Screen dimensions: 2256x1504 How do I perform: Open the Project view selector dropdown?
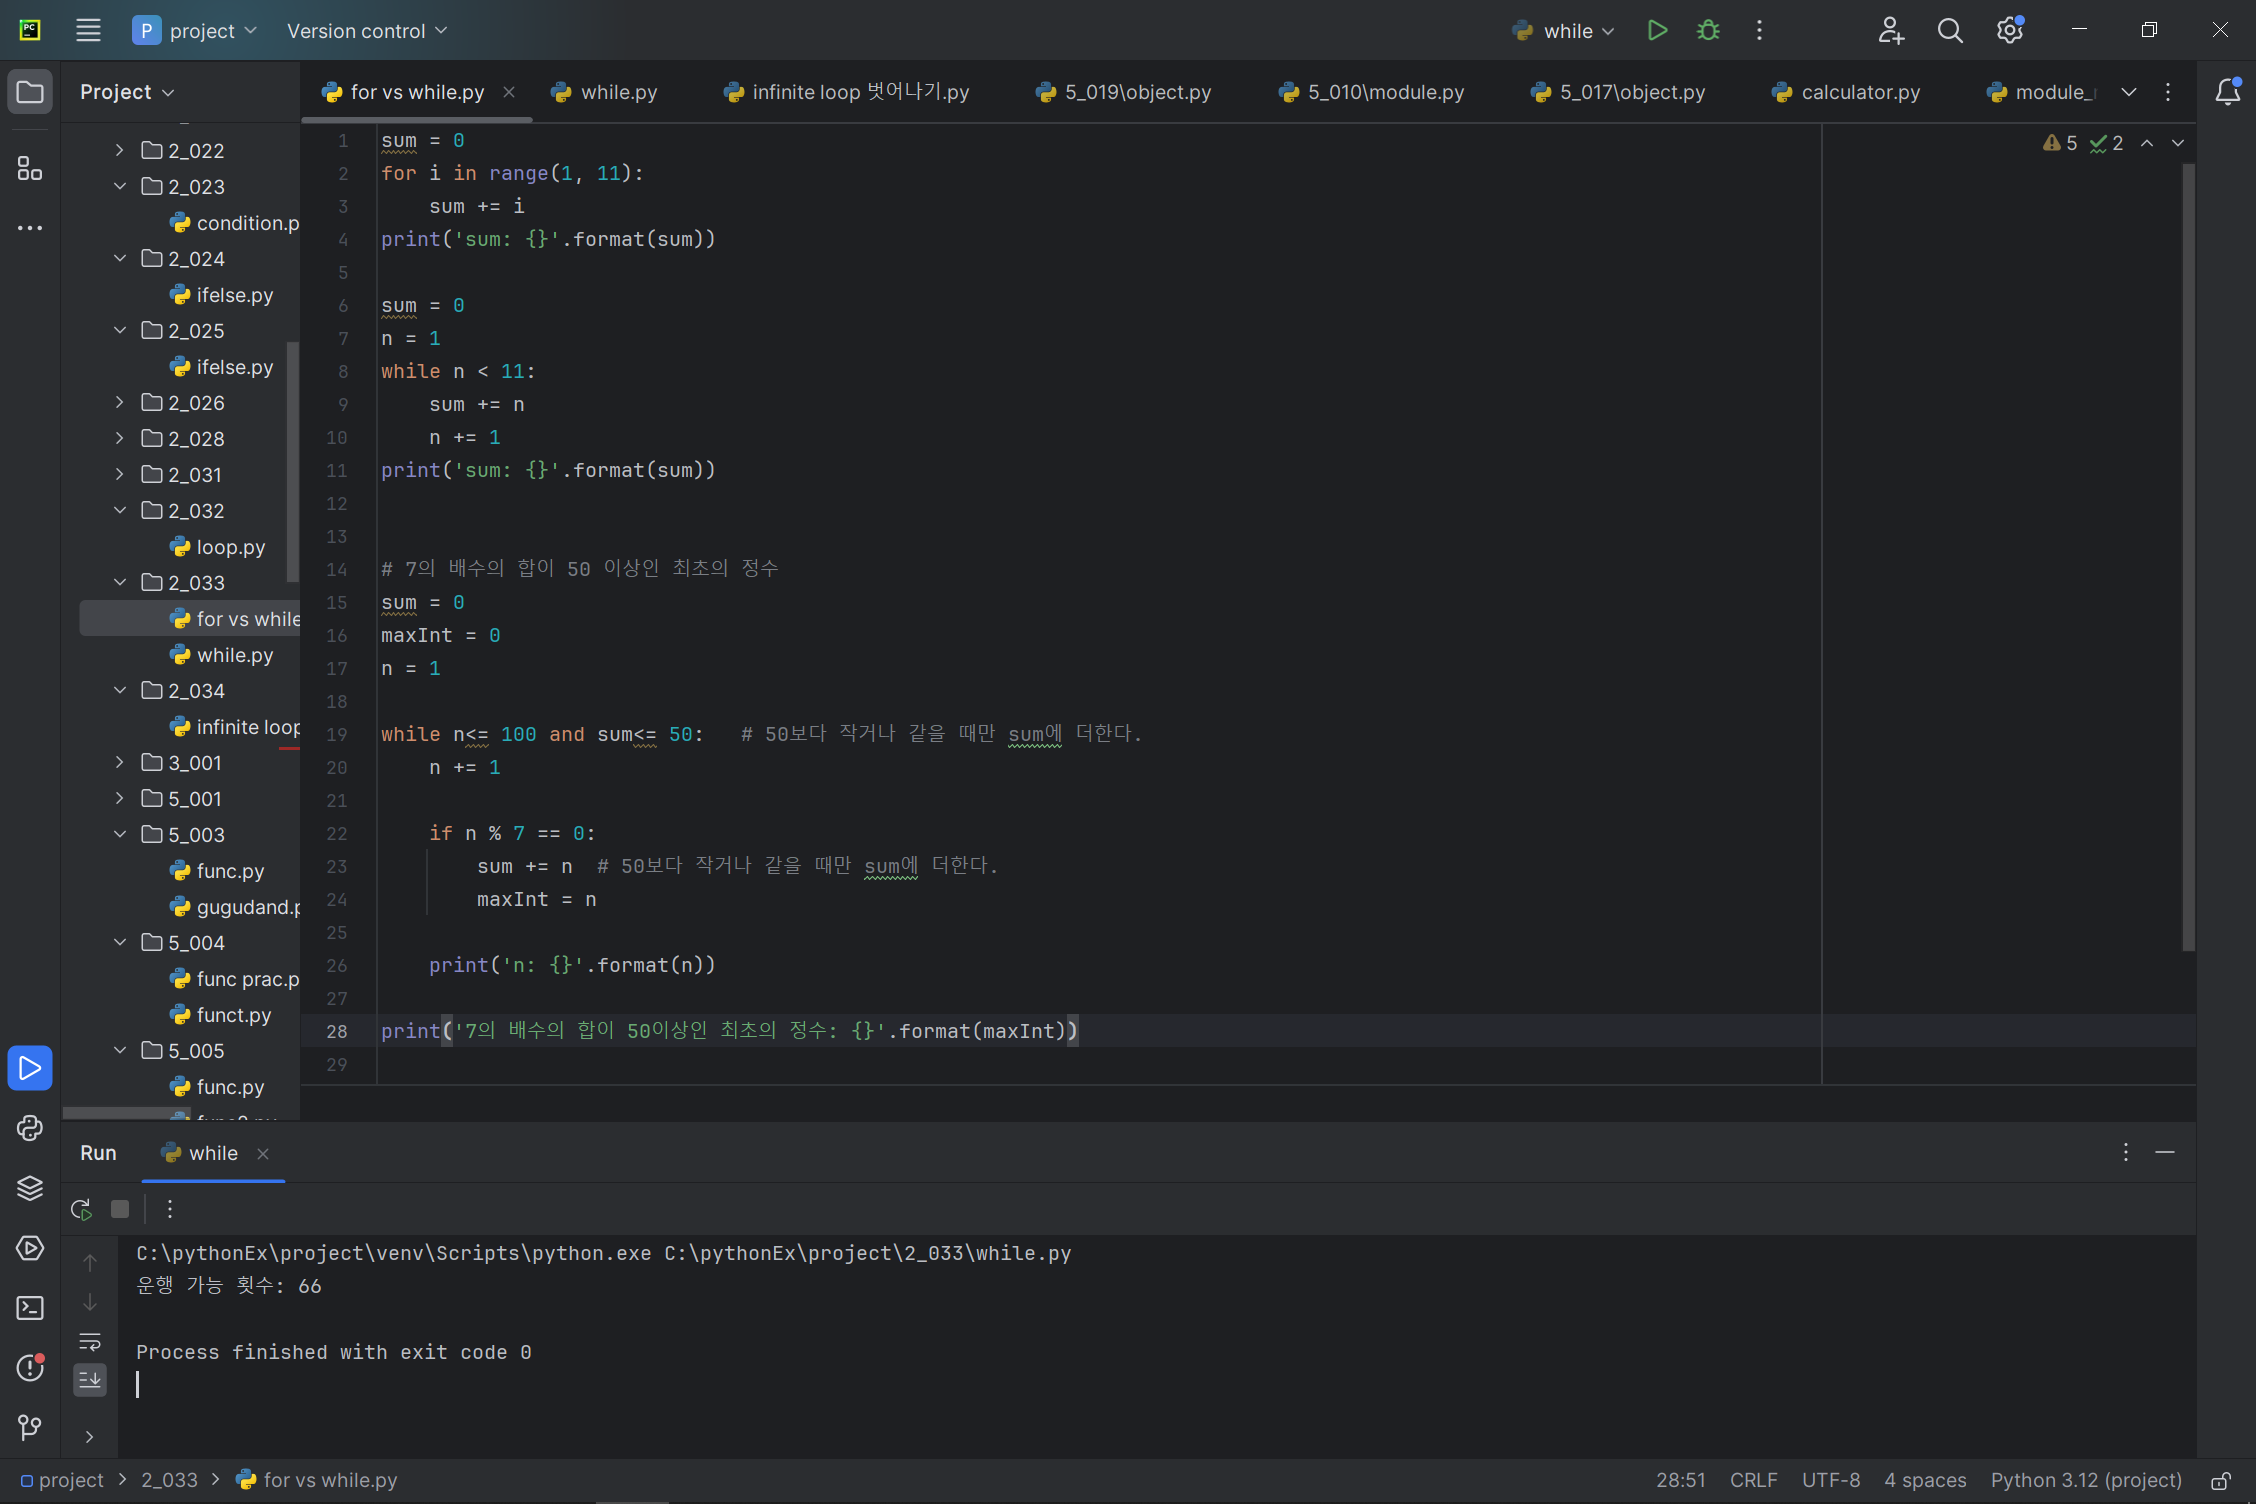coord(127,92)
